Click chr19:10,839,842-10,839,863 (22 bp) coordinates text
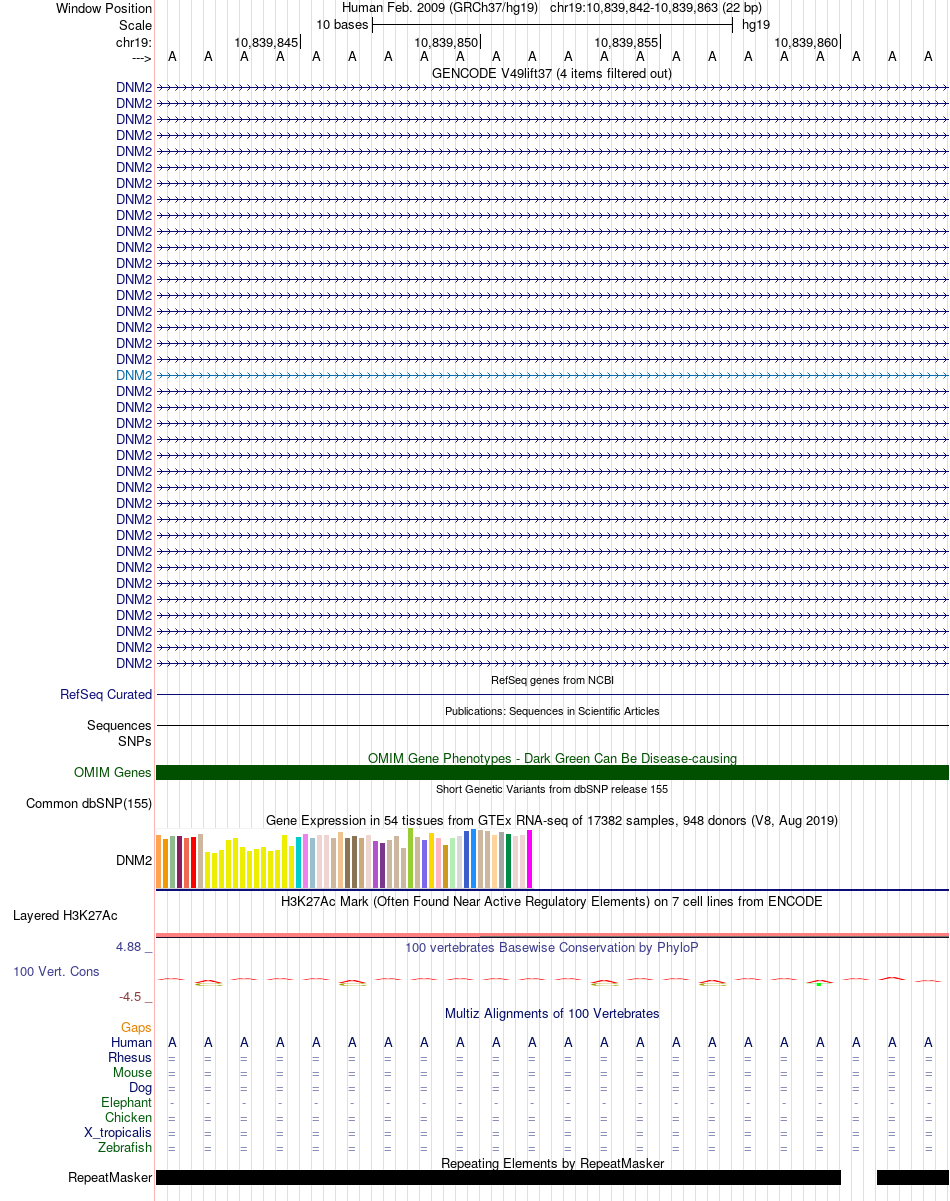The width and height of the screenshot is (950, 1201). (656, 8)
